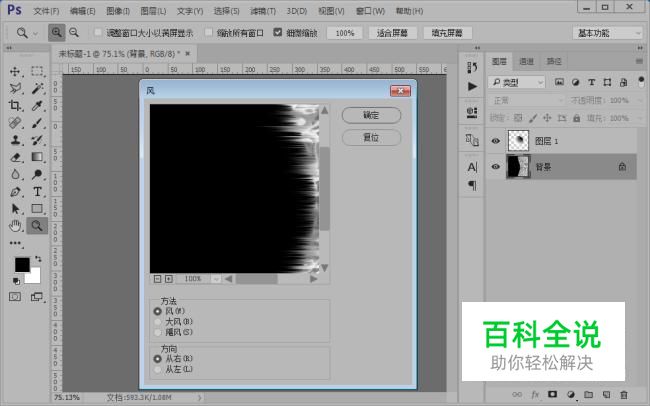
Task: Hide the 图层 1 layer visibility eye
Action: 495,141
